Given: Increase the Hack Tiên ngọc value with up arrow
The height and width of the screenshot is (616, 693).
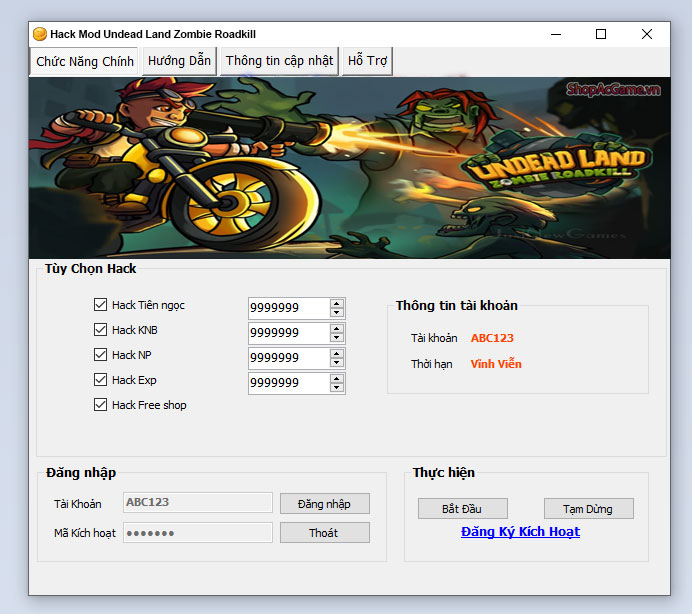Looking at the screenshot, I should (337, 303).
